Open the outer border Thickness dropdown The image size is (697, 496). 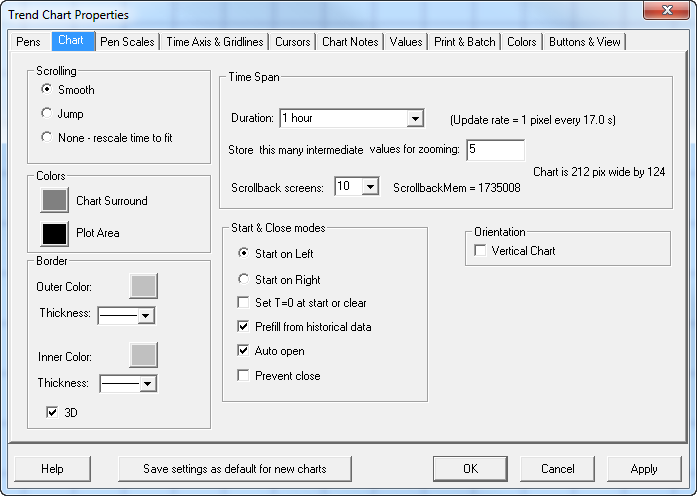(x=146, y=315)
